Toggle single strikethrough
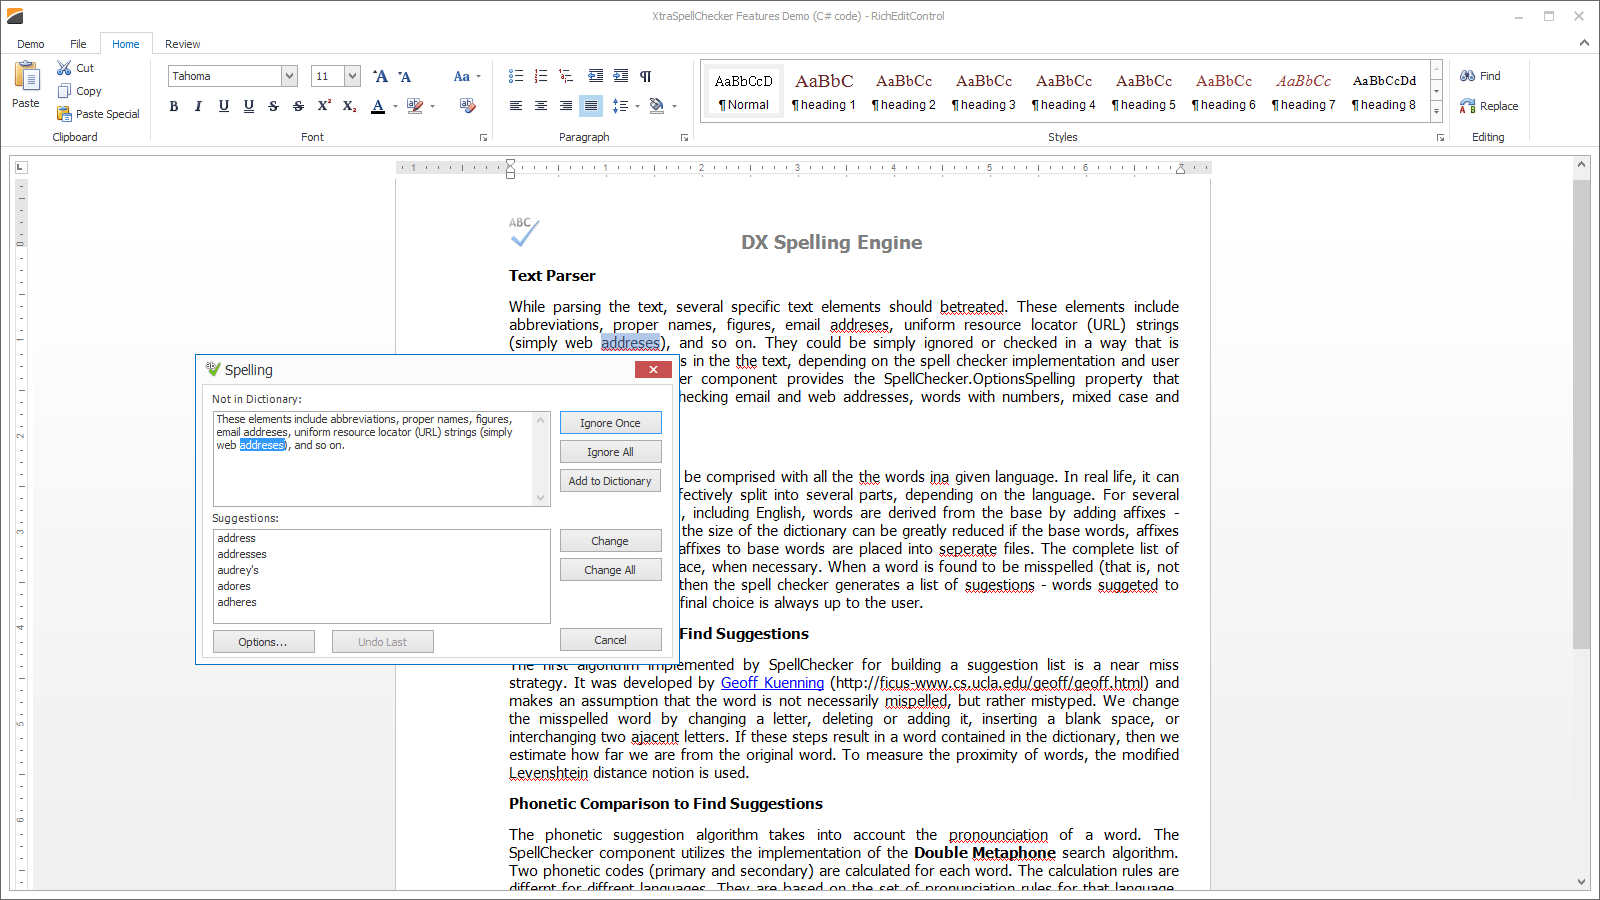1600x900 pixels. tap(273, 106)
